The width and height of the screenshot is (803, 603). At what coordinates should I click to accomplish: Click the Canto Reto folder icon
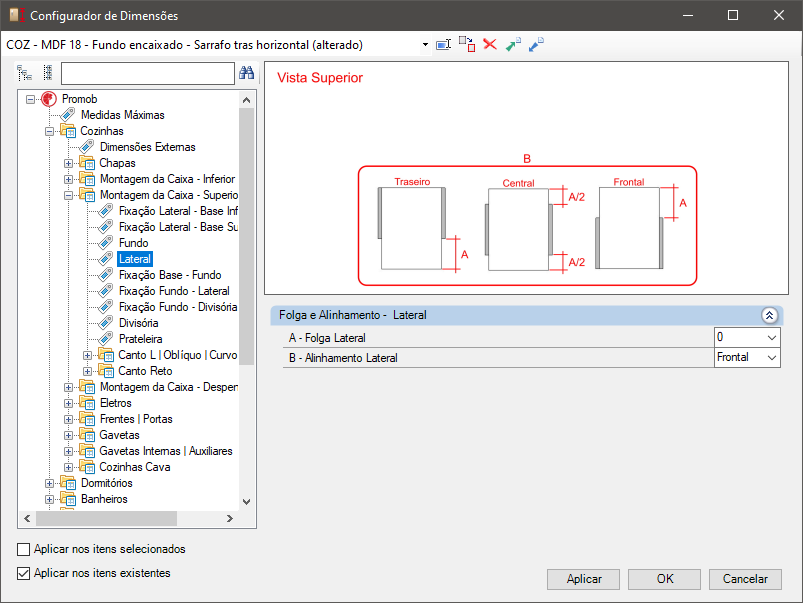click(106, 370)
